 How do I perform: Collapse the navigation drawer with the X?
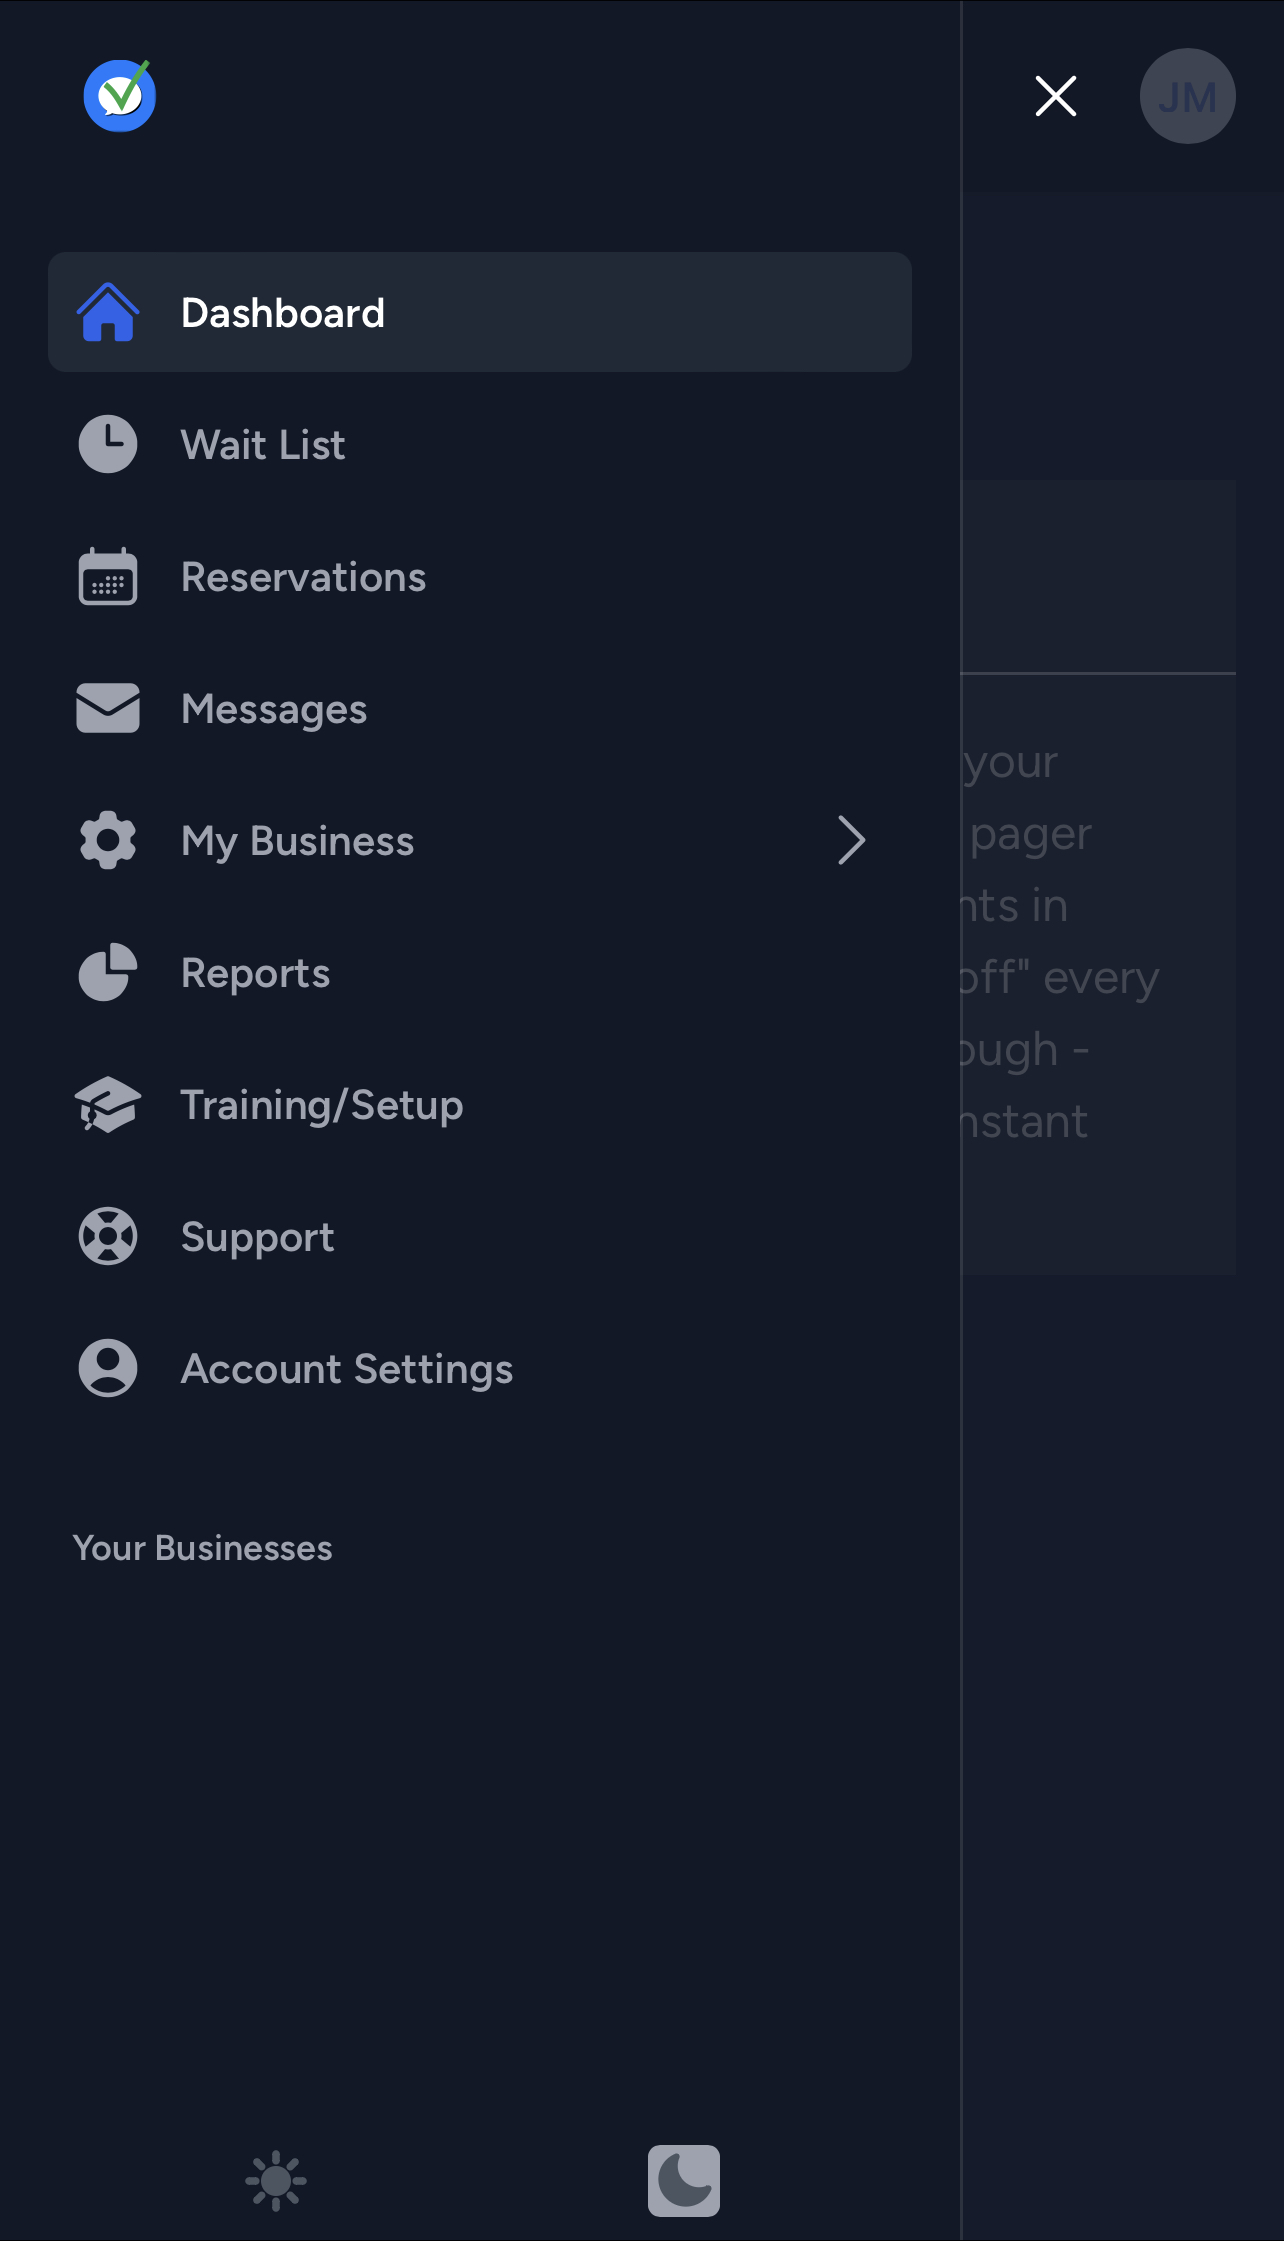click(x=1056, y=96)
